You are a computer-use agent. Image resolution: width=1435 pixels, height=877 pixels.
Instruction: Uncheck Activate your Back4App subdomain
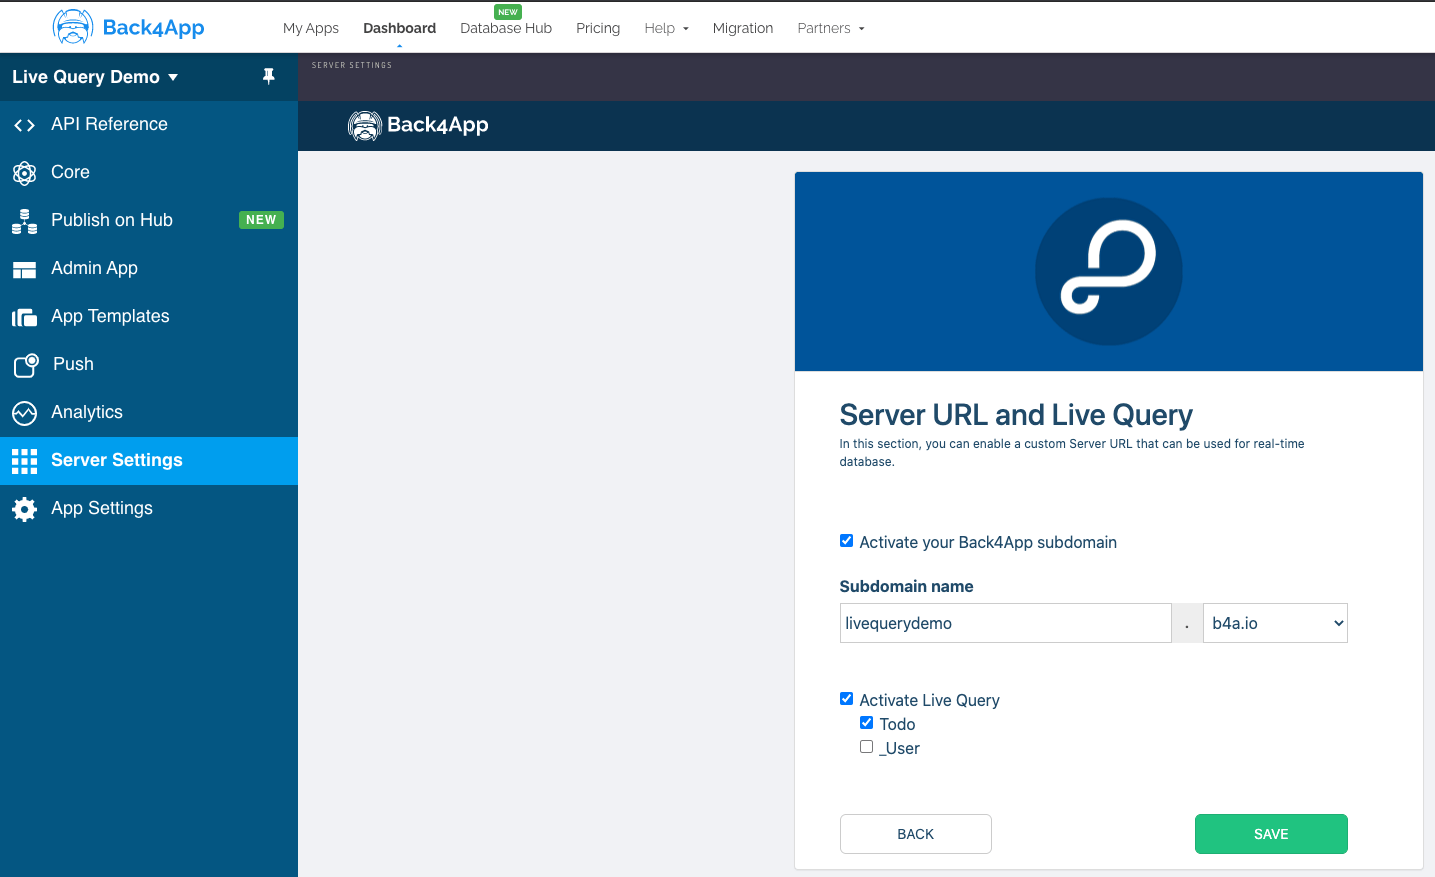tap(846, 540)
